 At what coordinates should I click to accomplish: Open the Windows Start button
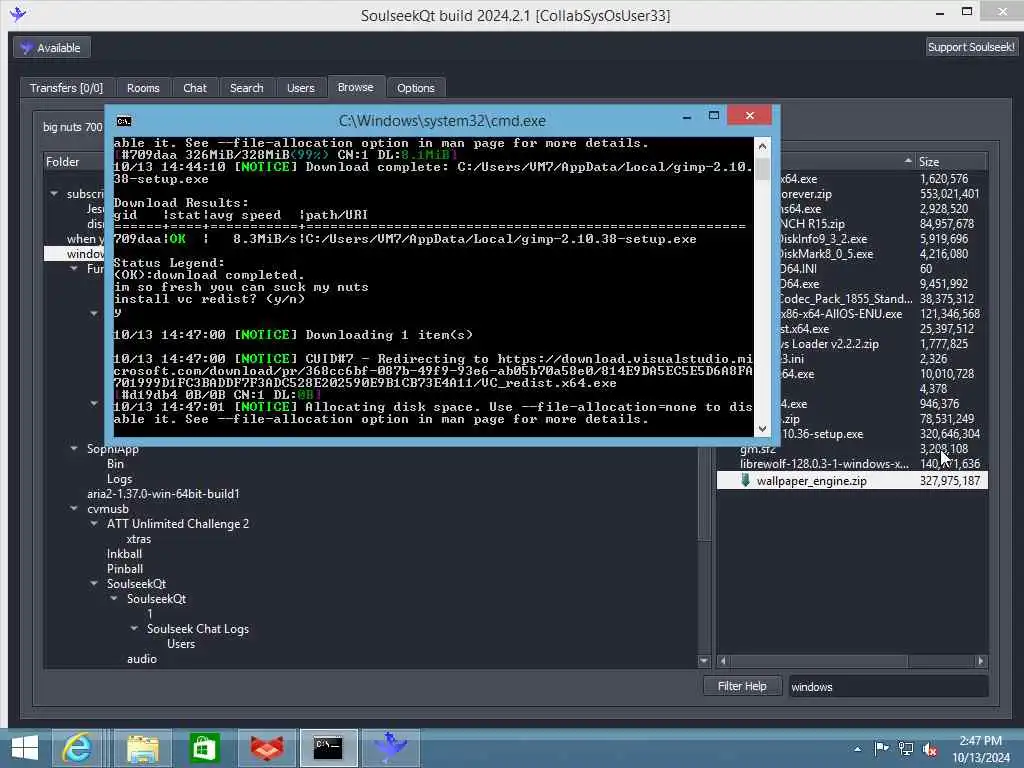(x=25, y=748)
